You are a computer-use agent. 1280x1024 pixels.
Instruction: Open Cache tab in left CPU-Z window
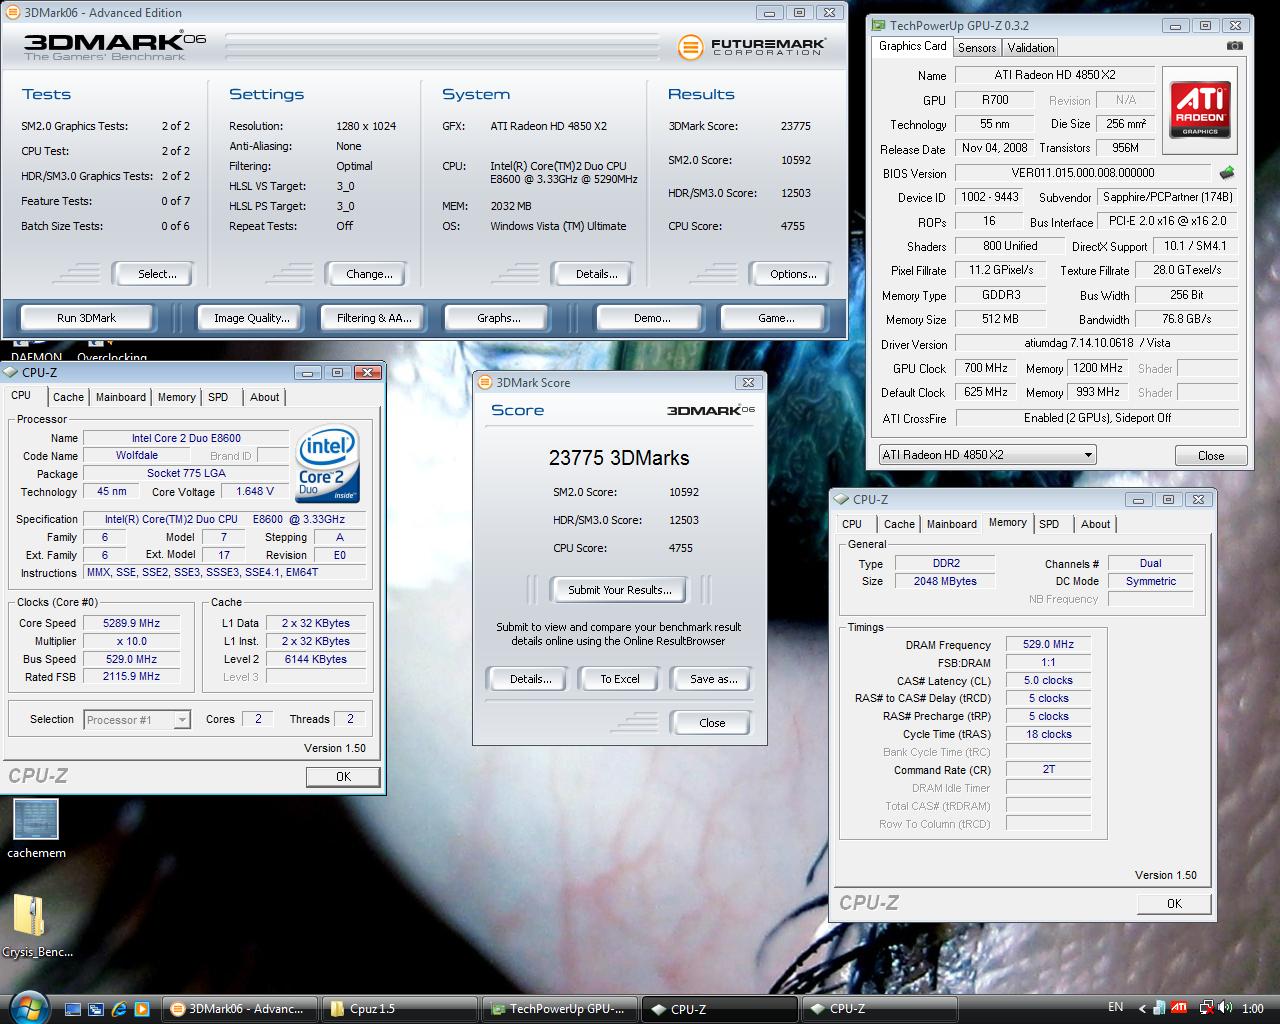pos(68,397)
